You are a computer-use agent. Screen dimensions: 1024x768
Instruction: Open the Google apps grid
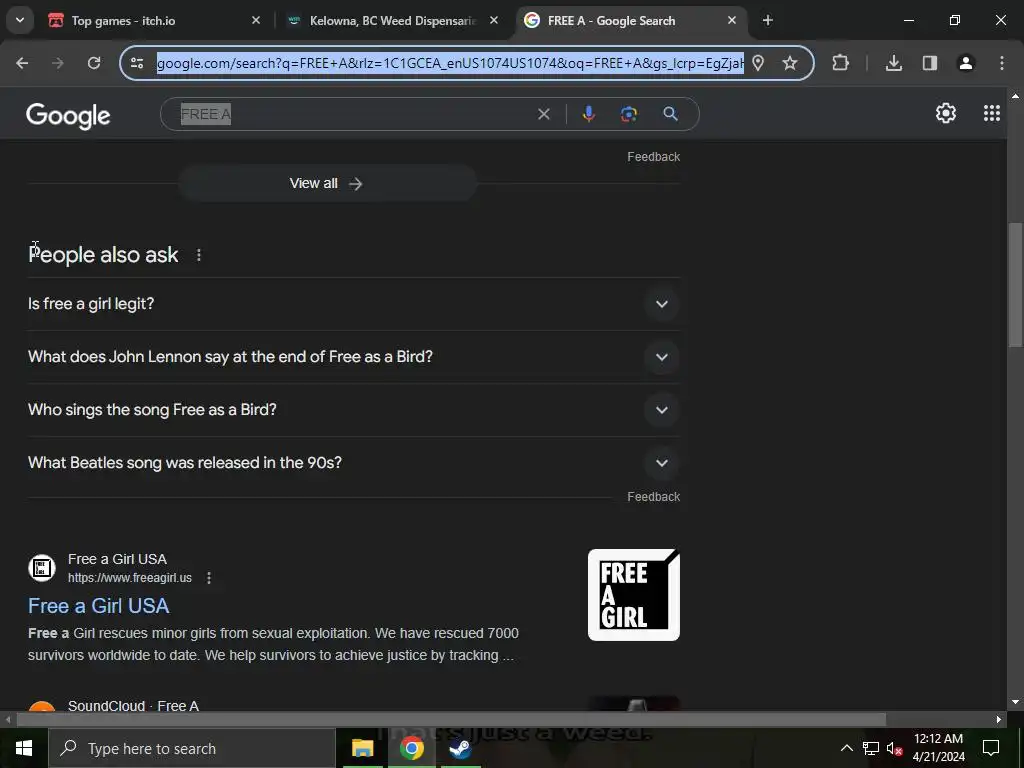click(x=991, y=114)
